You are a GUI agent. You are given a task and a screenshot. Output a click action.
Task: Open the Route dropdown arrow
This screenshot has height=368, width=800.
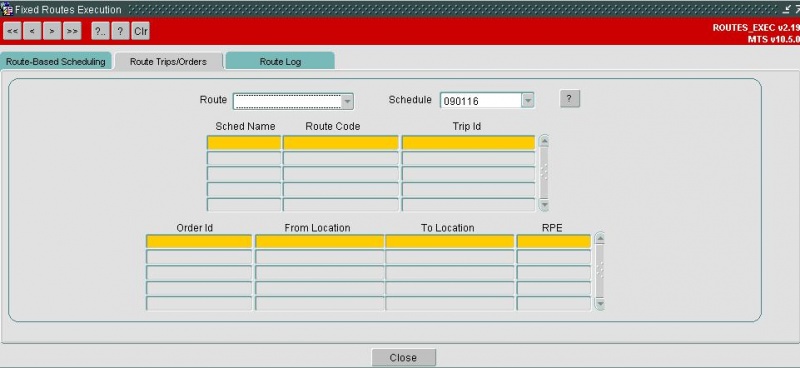click(347, 102)
